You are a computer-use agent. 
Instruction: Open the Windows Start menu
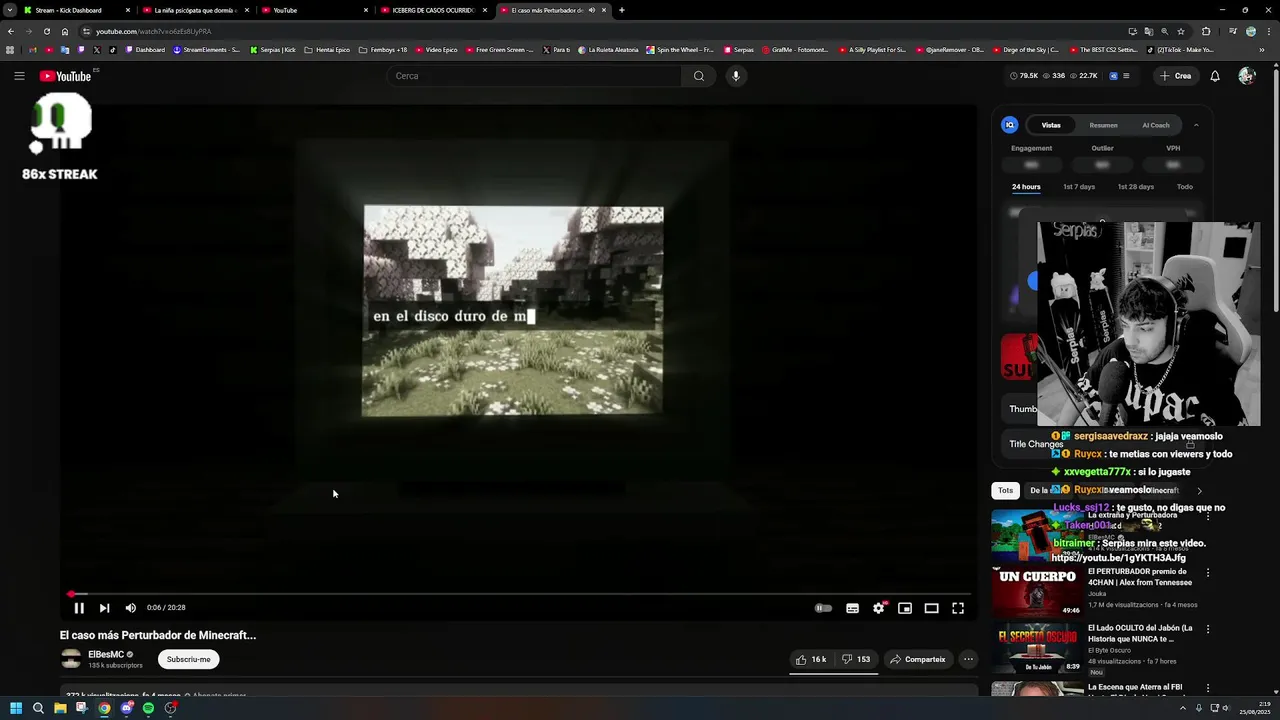click(16, 708)
